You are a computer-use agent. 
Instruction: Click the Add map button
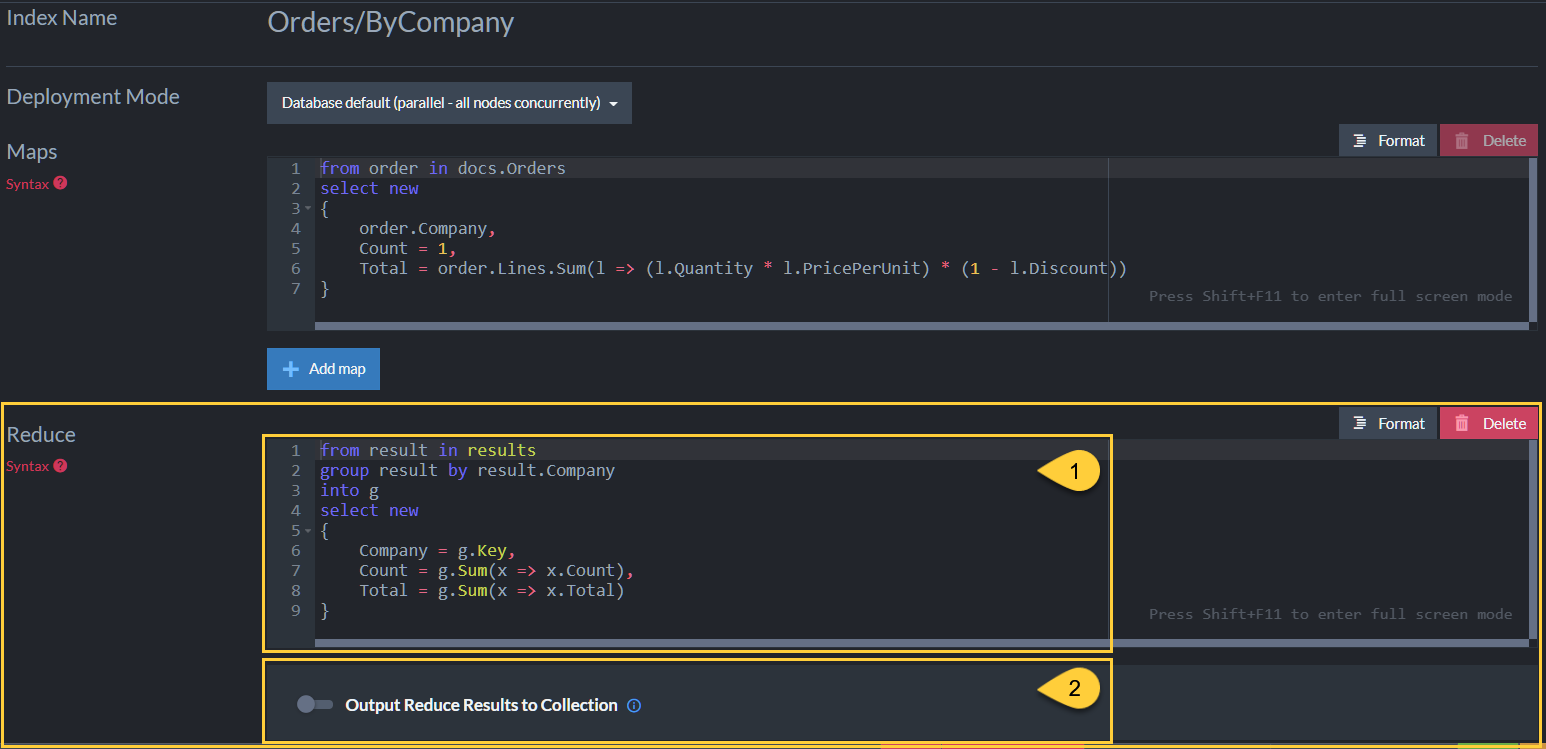(x=323, y=369)
